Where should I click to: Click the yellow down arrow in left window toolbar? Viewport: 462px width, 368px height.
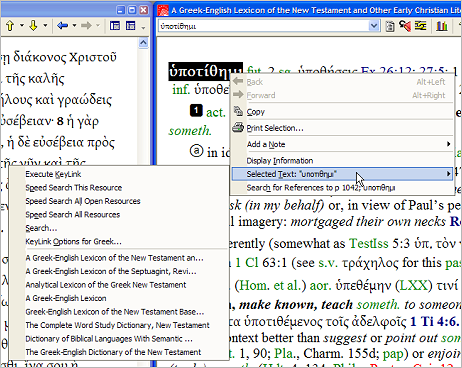click(x=33, y=26)
